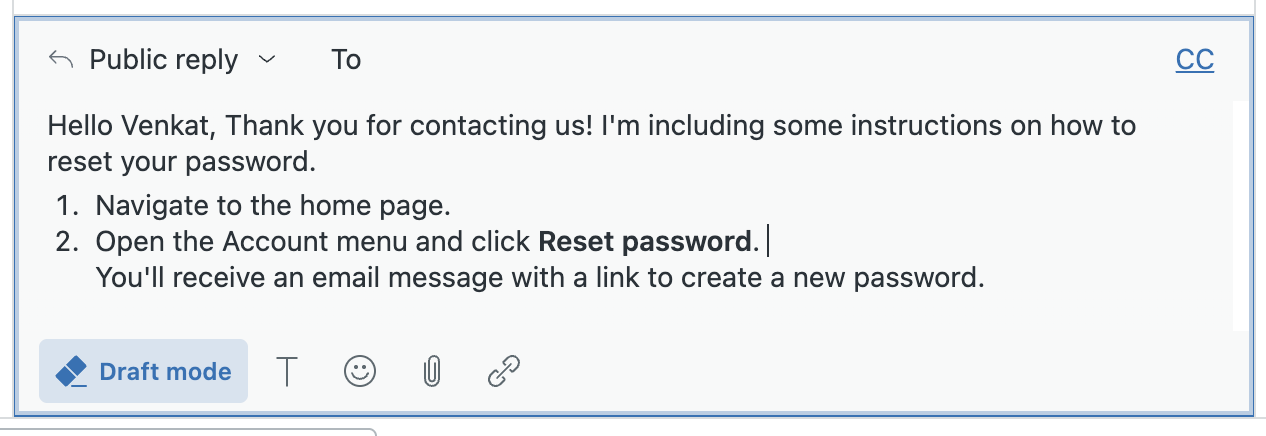Show text formatting options with T icon
This screenshot has width=1266, height=436.
coord(287,372)
